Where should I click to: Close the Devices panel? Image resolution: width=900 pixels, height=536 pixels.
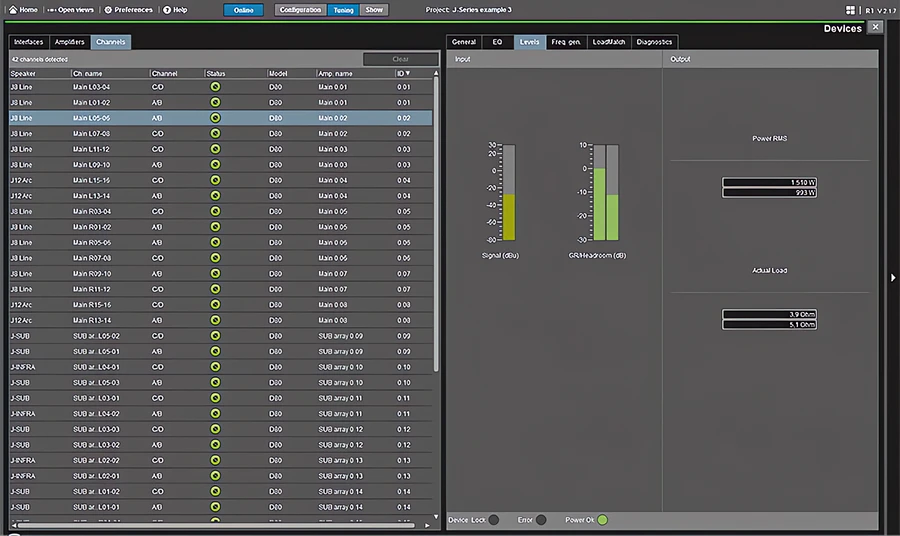point(875,27)
